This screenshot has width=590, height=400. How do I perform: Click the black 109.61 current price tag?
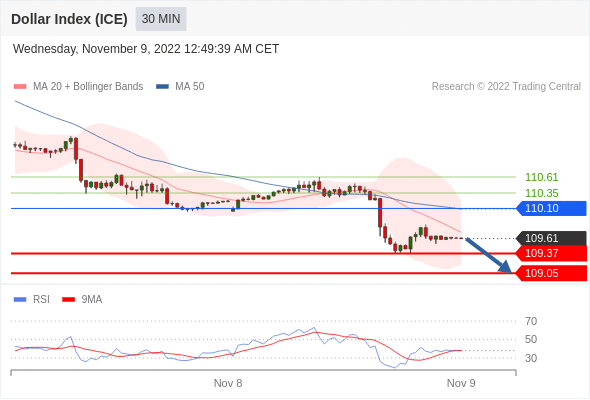pos(551,238)
